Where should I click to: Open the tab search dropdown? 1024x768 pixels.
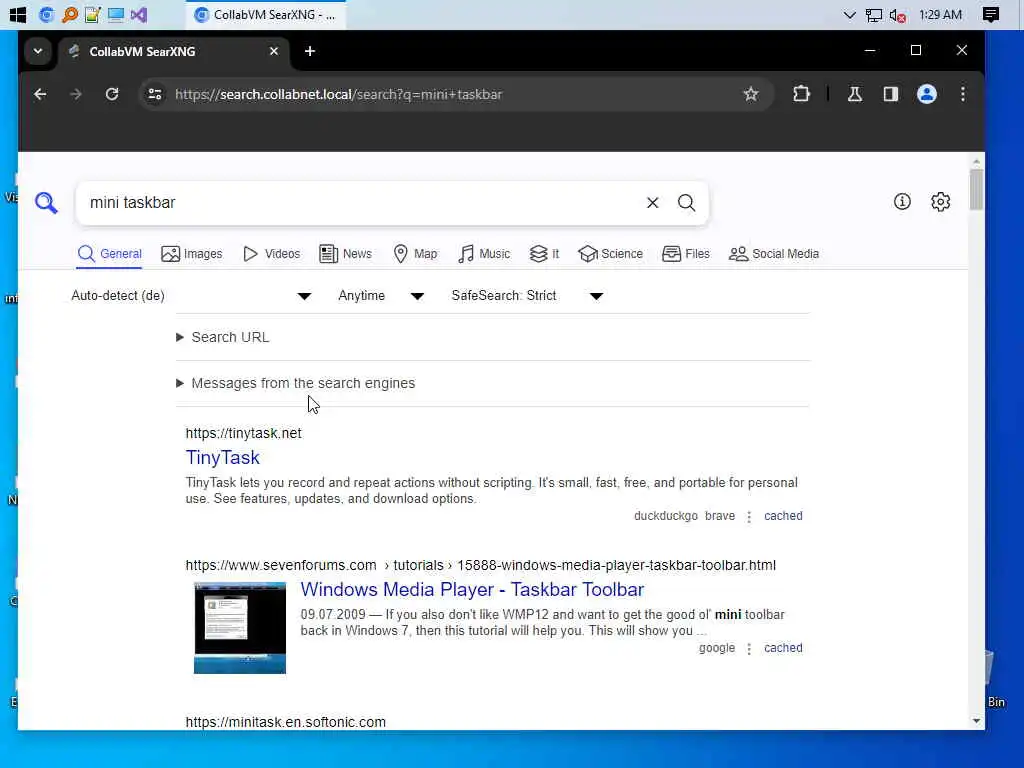pyautogui.click(x=38, y=51)
